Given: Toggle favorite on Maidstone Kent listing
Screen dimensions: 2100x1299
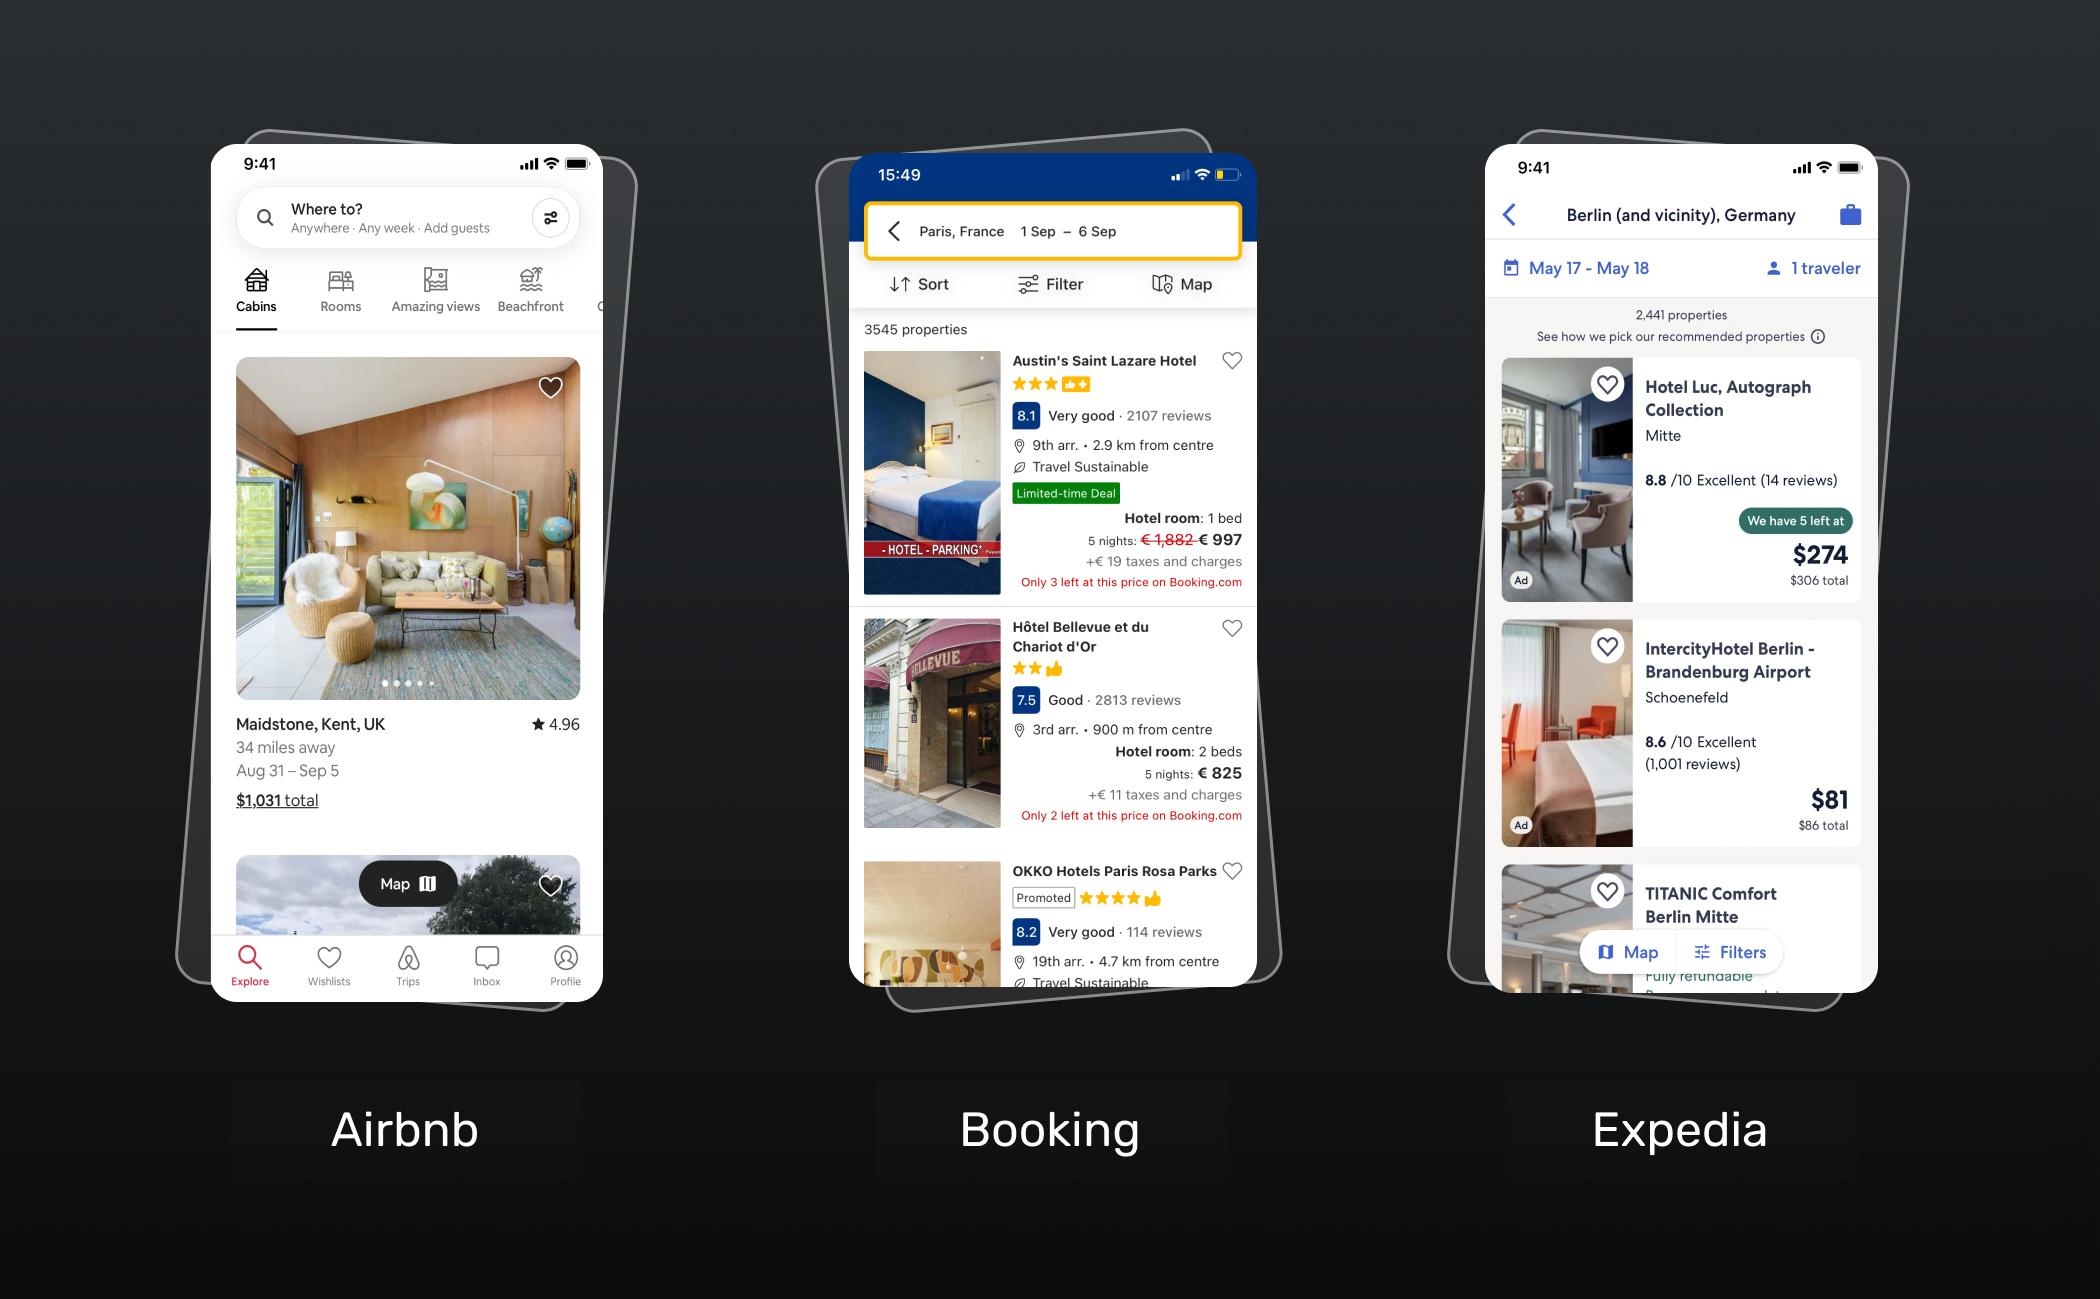Looking at the screenshot, I should [x=550, y=387].
